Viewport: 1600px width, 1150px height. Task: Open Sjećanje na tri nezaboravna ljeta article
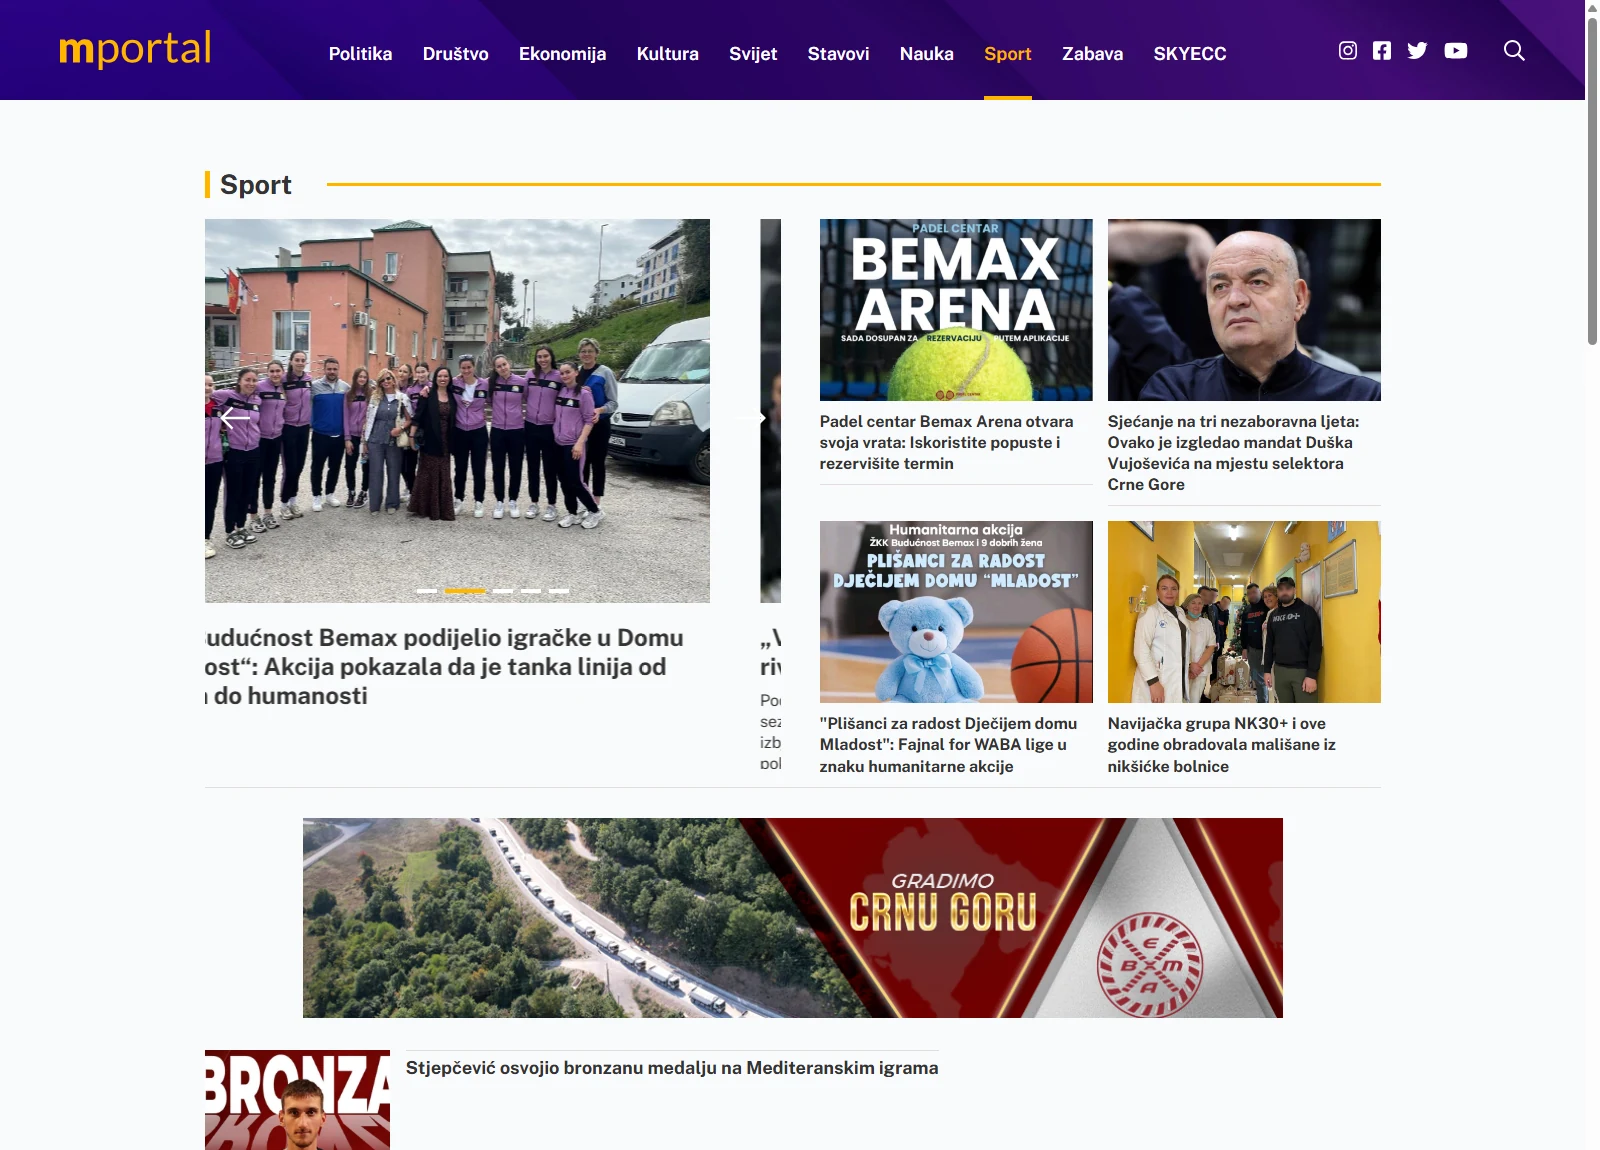pyautogui.click(x=1233, y=453)
